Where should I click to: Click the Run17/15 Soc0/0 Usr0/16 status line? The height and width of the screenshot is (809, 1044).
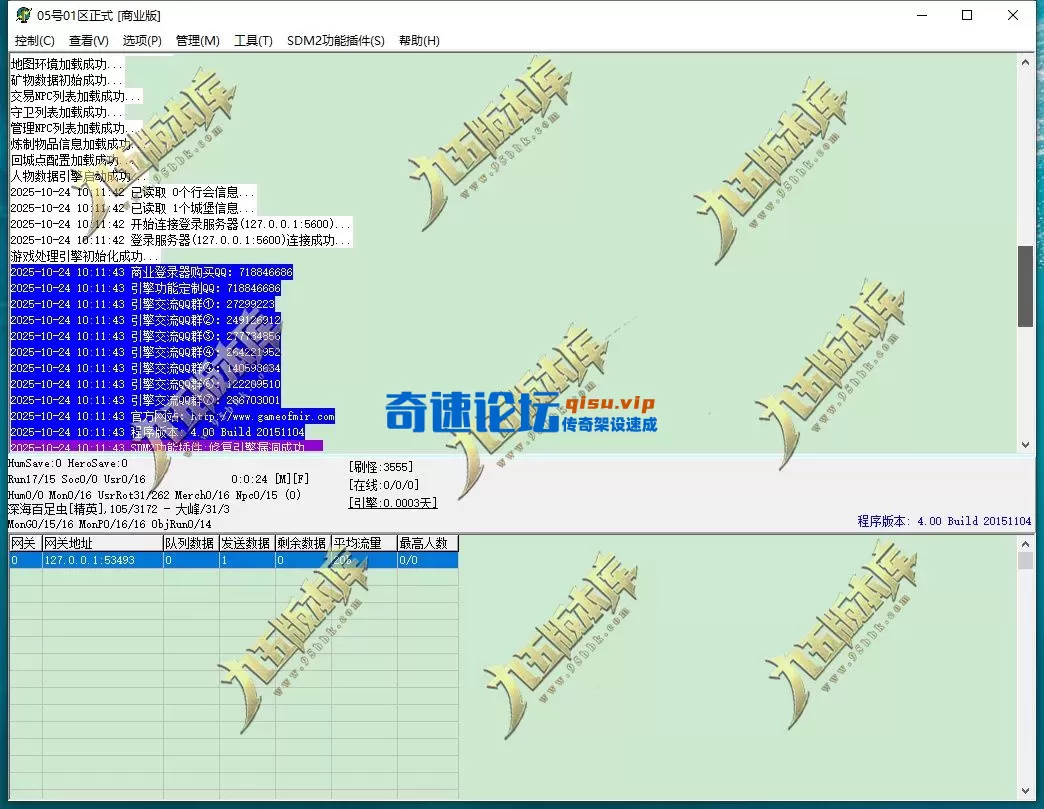[x=77, y=479]
